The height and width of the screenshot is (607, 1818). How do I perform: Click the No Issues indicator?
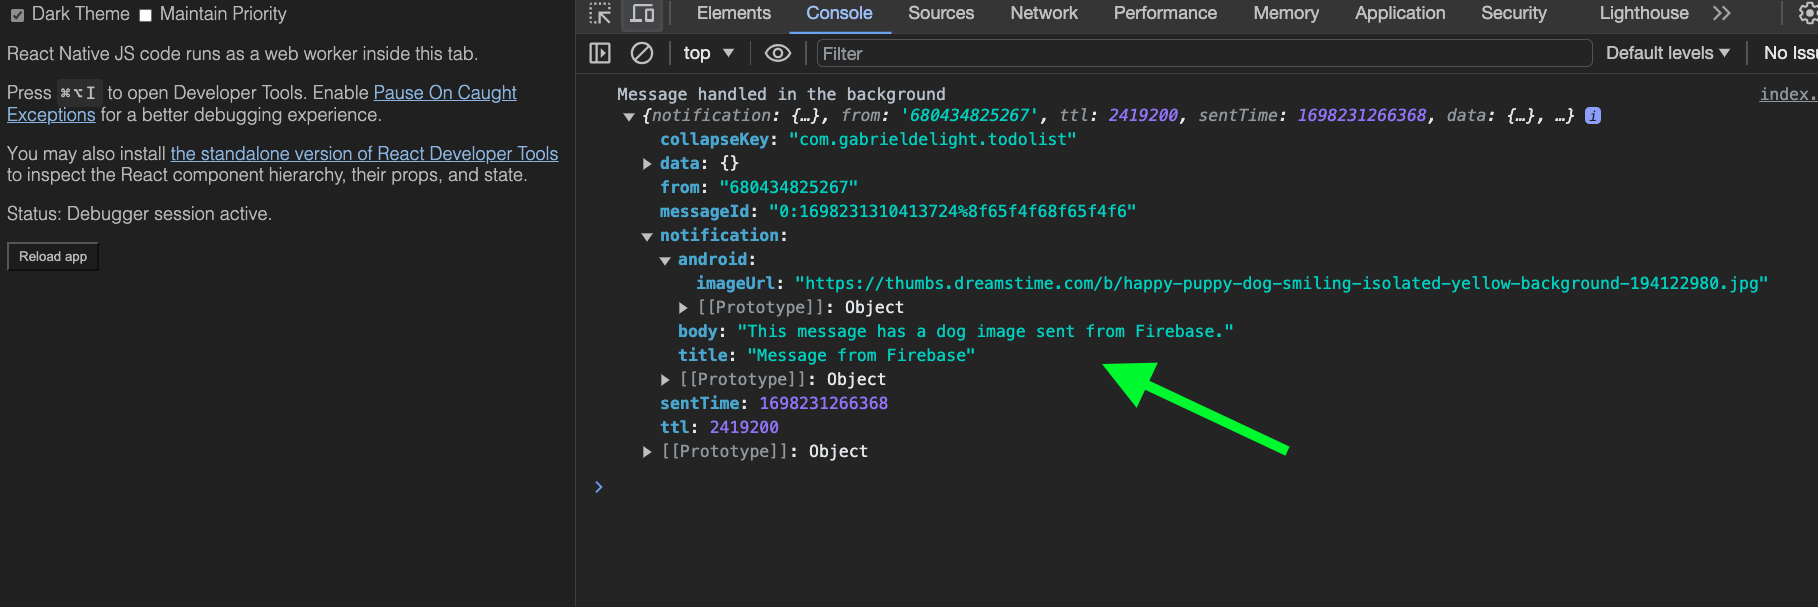1790,53
